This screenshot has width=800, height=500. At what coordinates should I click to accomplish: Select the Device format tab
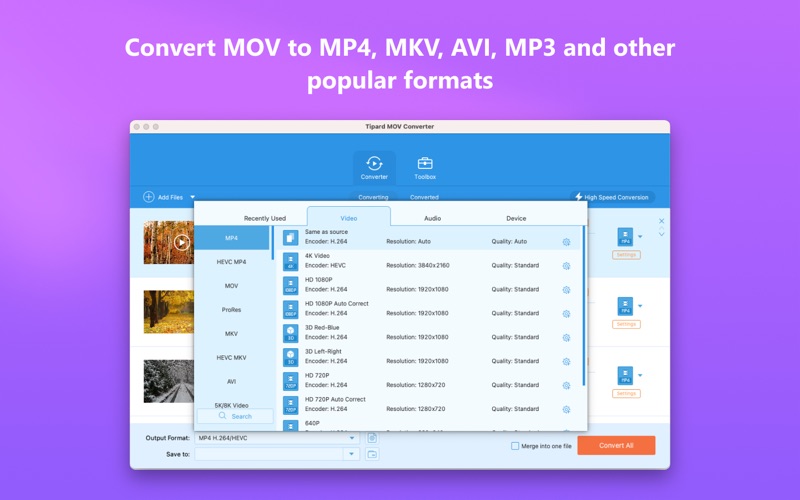coord(516,218)
